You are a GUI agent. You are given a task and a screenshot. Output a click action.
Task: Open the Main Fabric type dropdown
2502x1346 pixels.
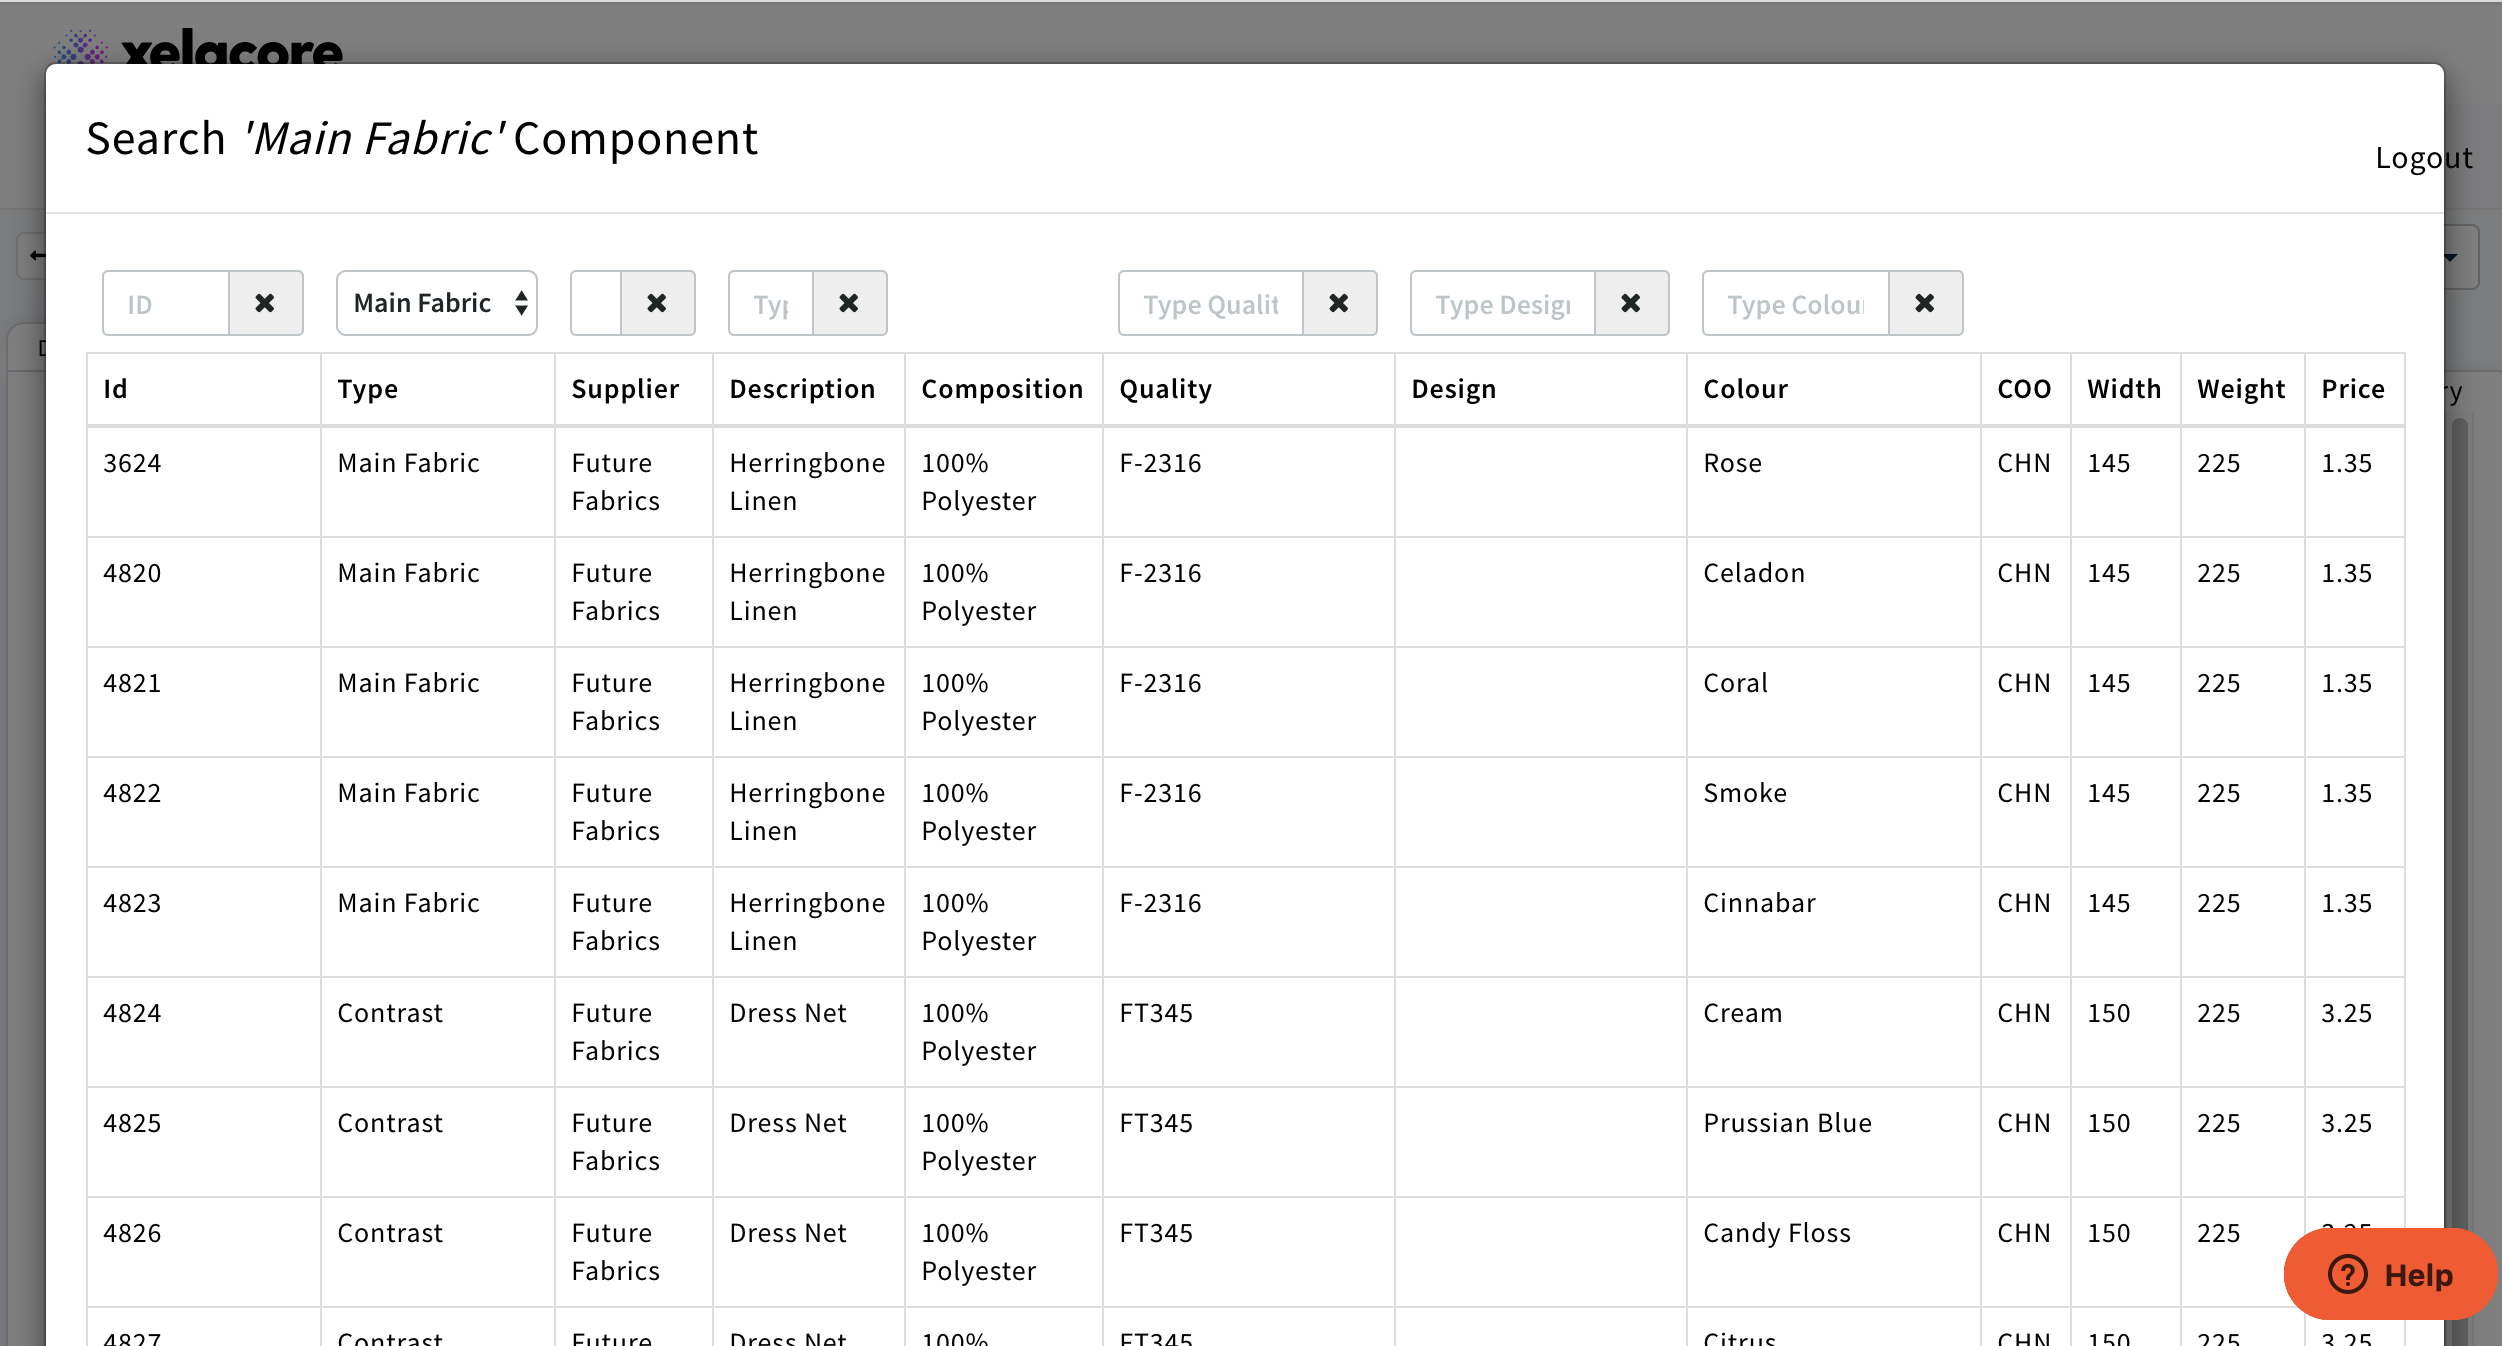[437, 303]
